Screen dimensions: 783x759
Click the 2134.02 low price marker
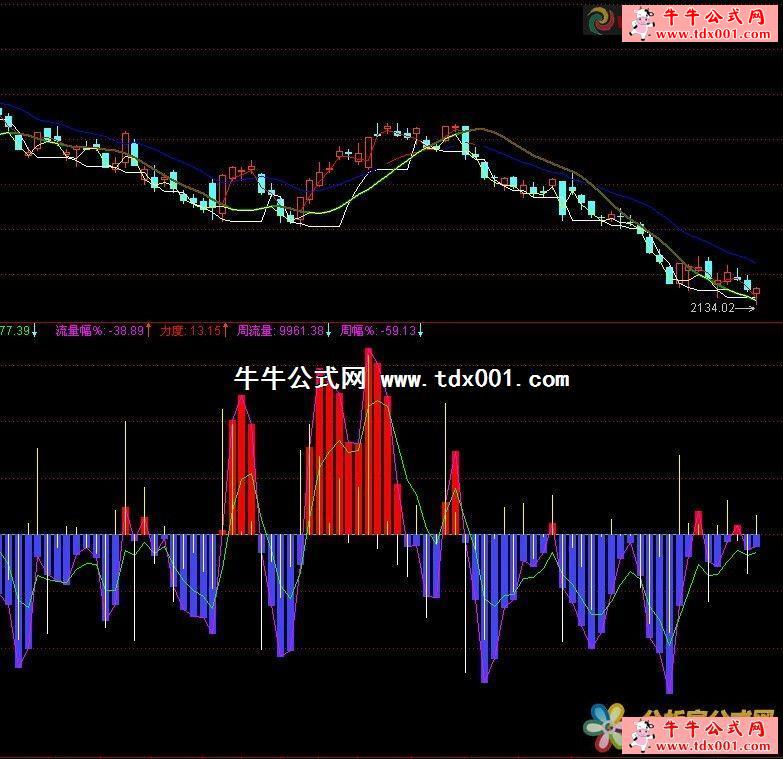point(712,309)
